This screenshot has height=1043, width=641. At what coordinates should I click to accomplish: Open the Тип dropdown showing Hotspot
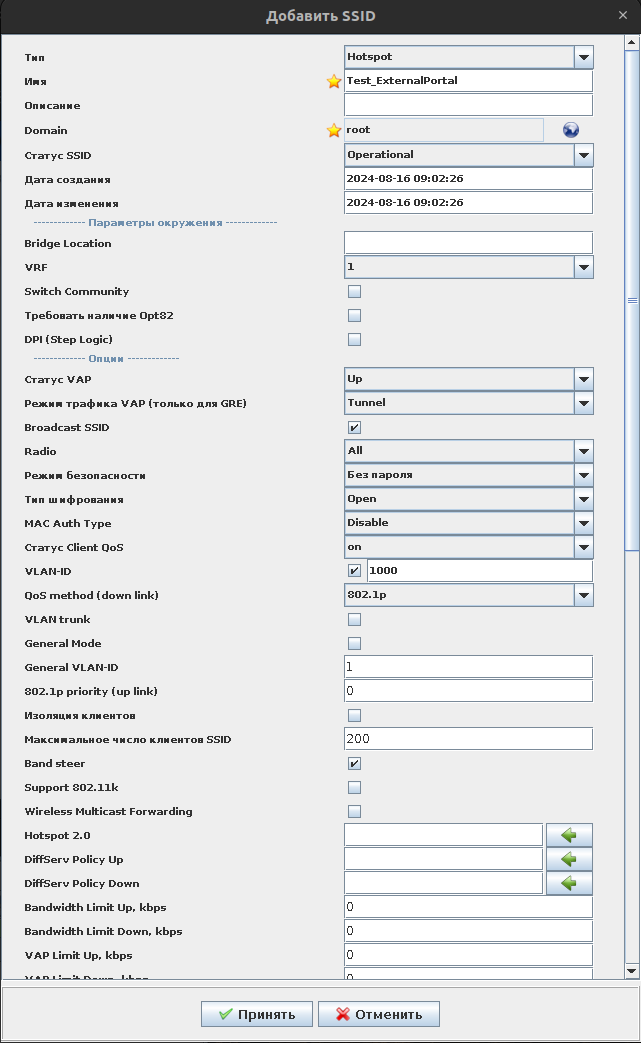pyautogui.click(x=584, y=58)
